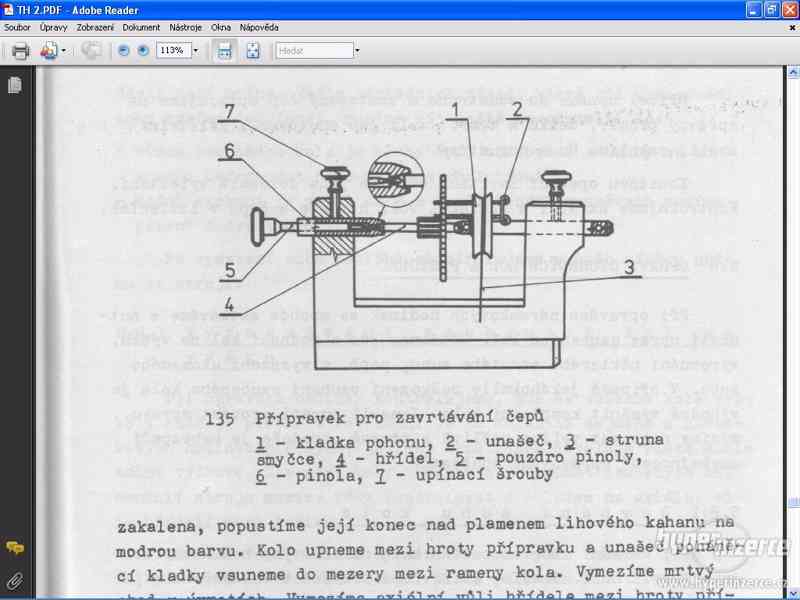
Task: Click the vertical scrollbar up arrow
Action: 792,72
